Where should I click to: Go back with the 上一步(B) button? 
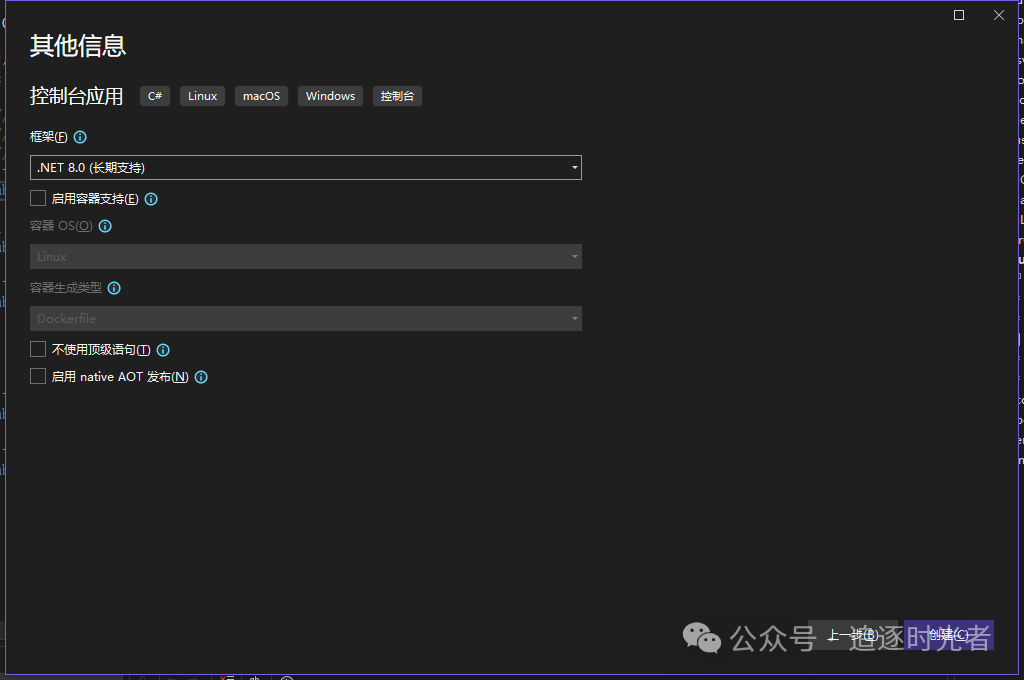click(852, 635)
